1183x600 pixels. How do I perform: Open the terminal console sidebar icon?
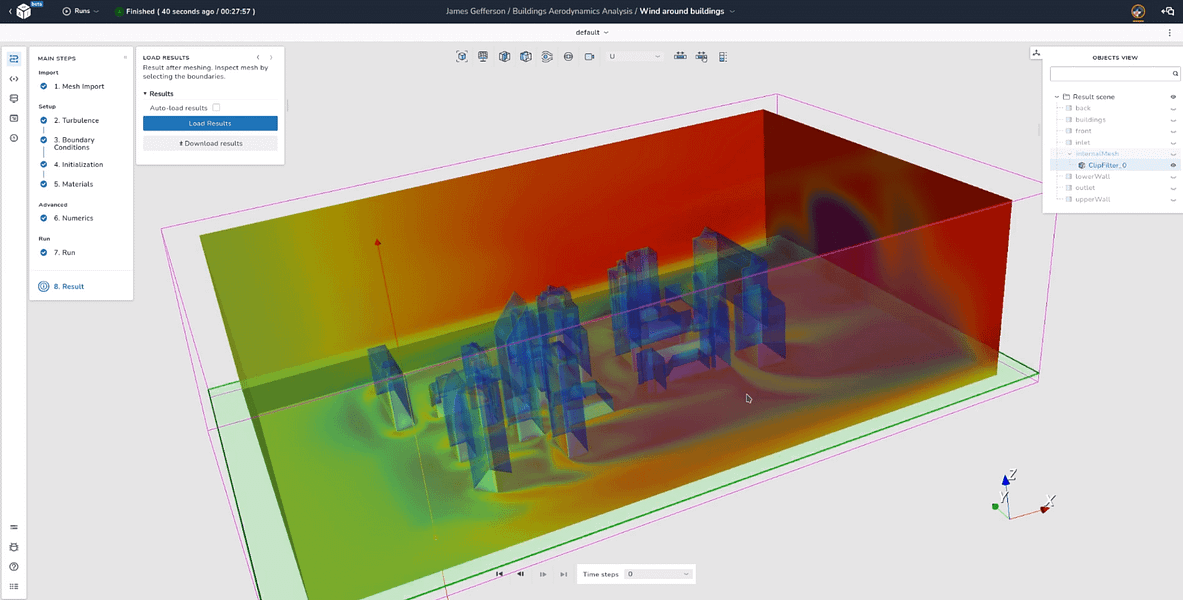14,118
